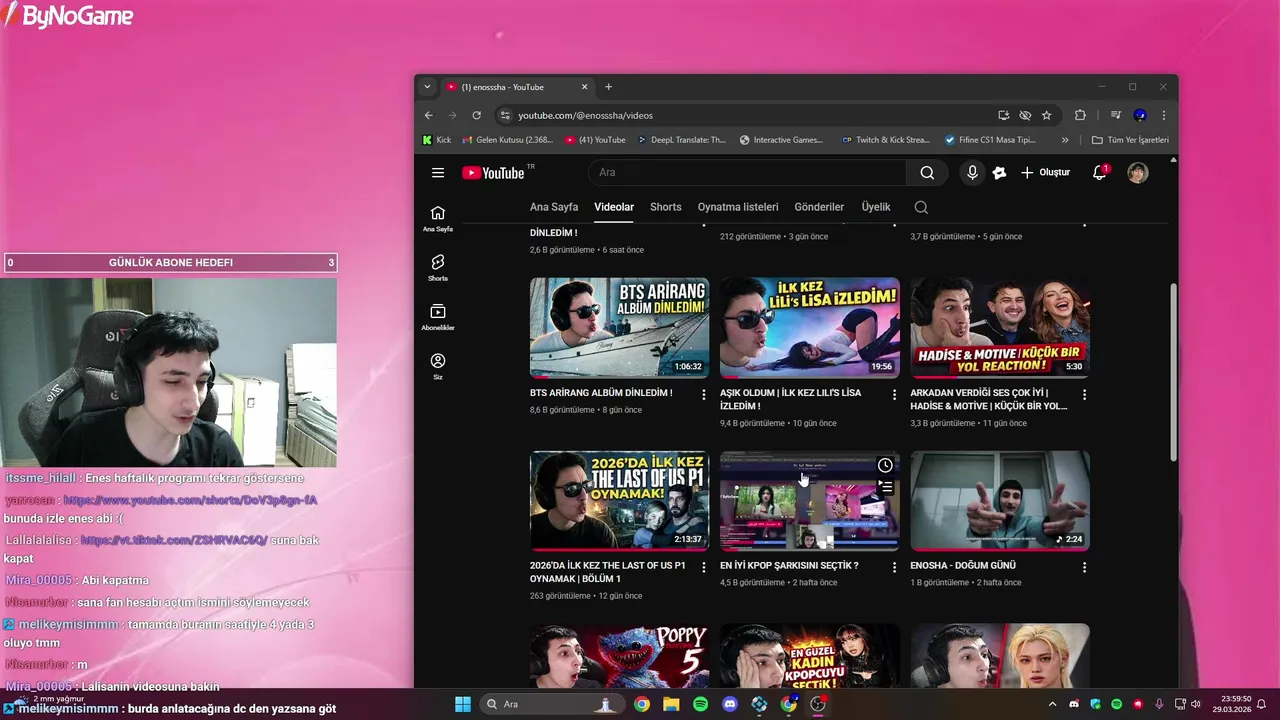Open the Üyelik tab
1280x720 pixels.
pos(876,207)
